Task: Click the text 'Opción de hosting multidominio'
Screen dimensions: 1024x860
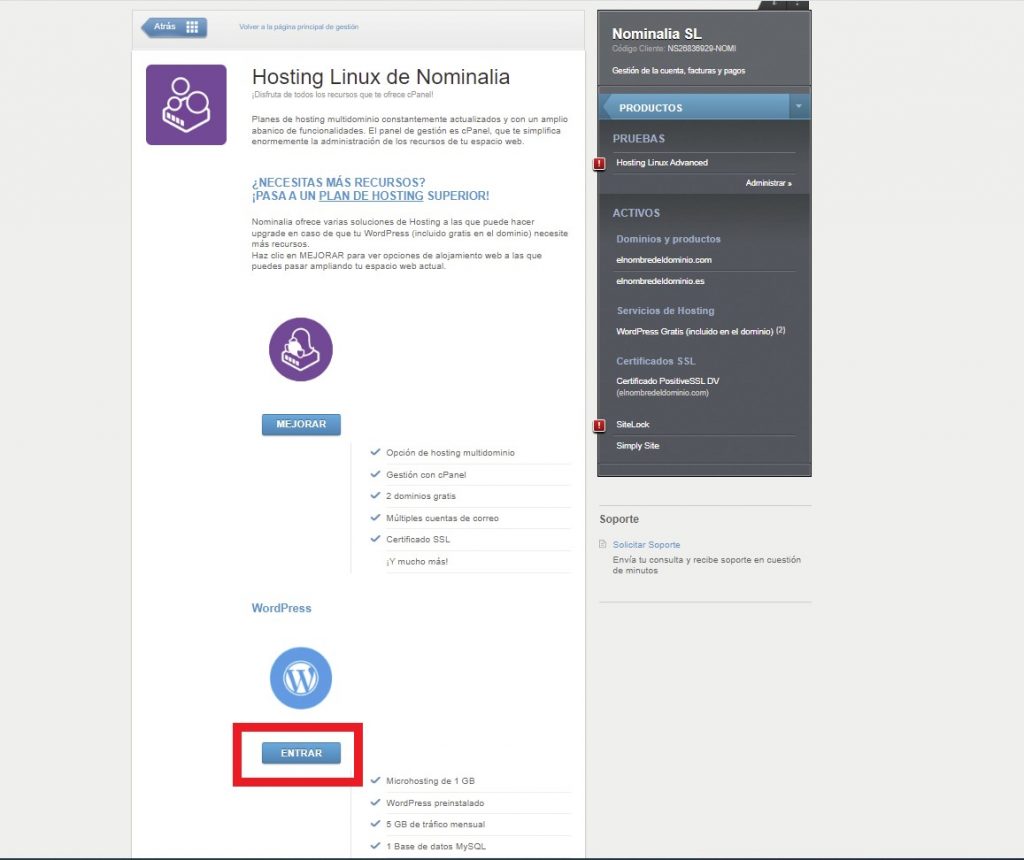Action: point(450,453)
